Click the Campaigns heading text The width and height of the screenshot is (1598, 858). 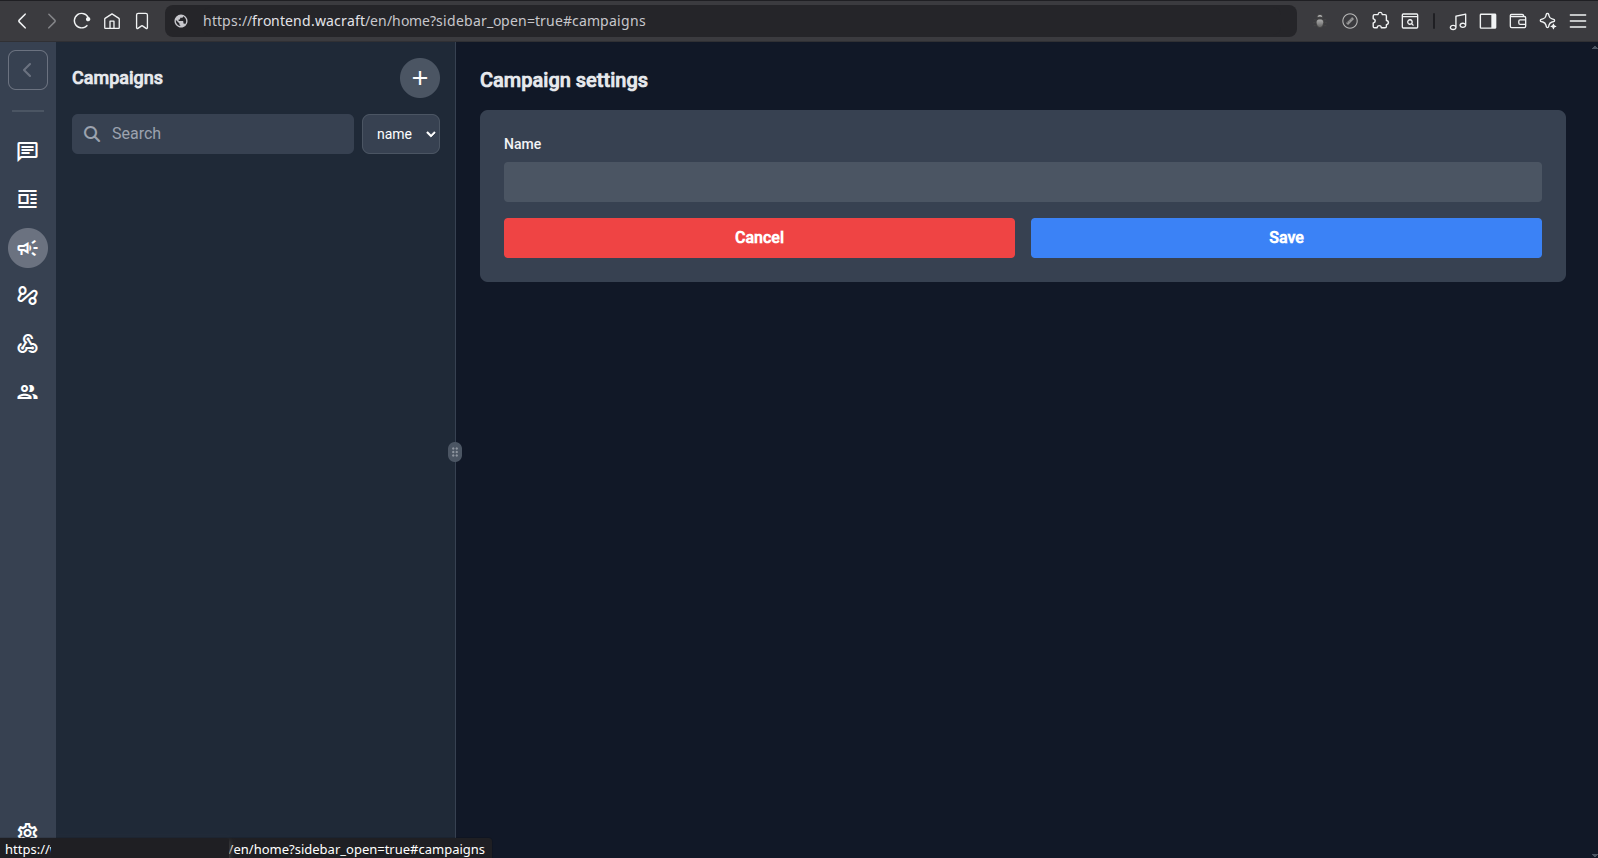tap(117, 78)
